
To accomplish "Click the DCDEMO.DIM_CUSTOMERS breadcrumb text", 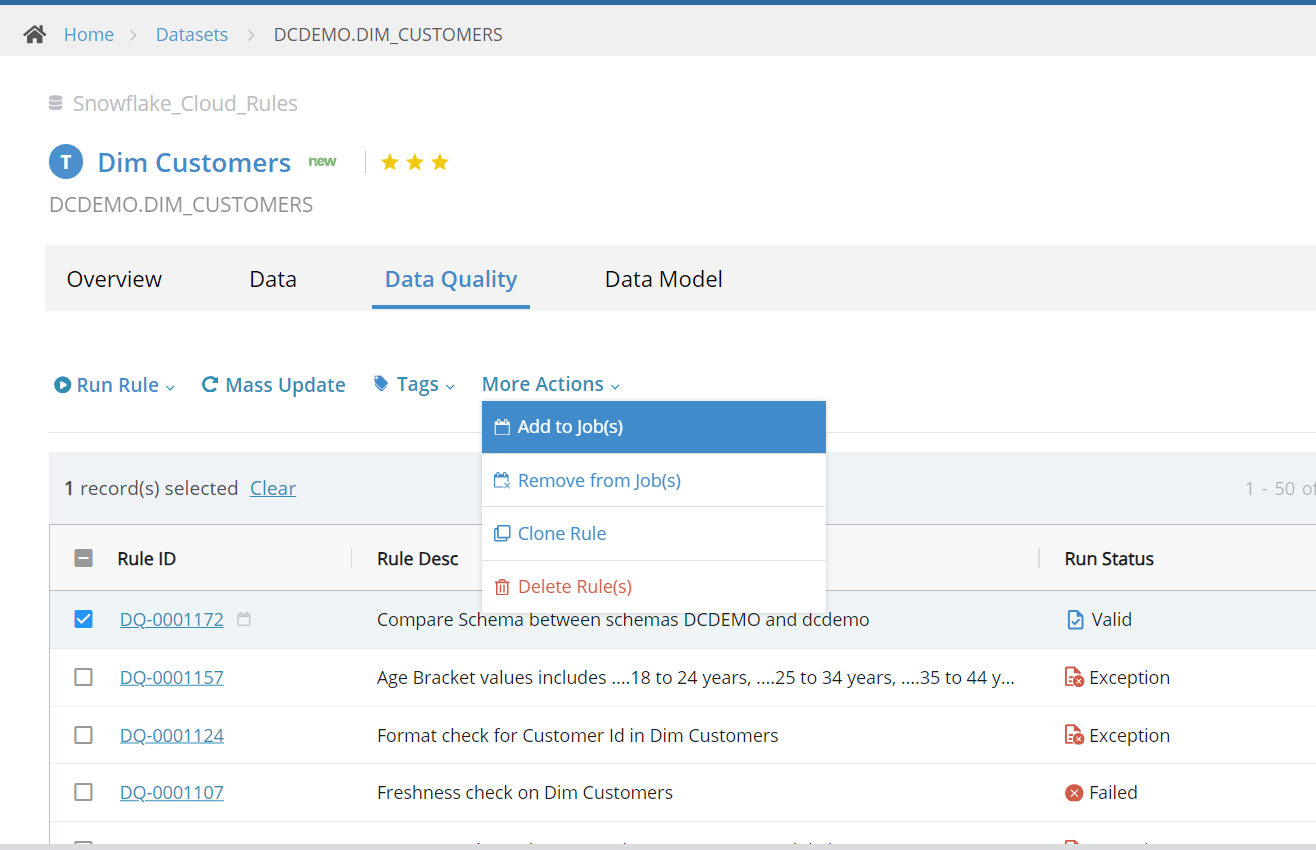I will click(388, 35).
